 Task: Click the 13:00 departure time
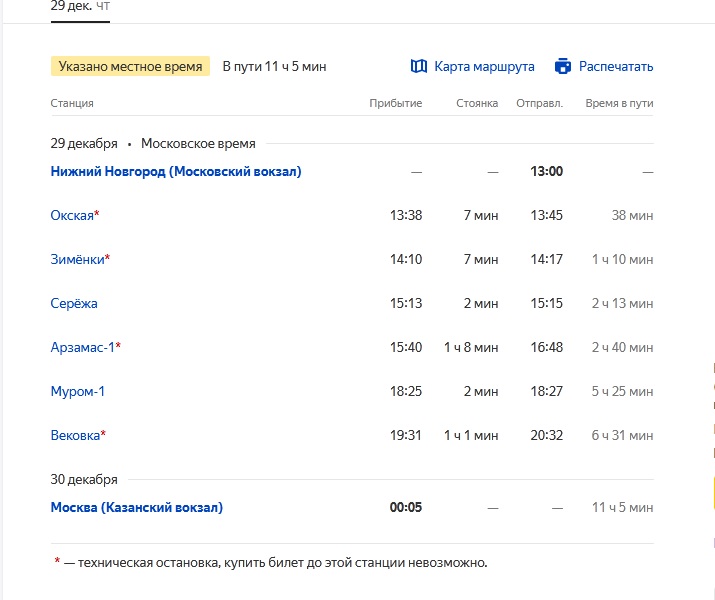546,171
